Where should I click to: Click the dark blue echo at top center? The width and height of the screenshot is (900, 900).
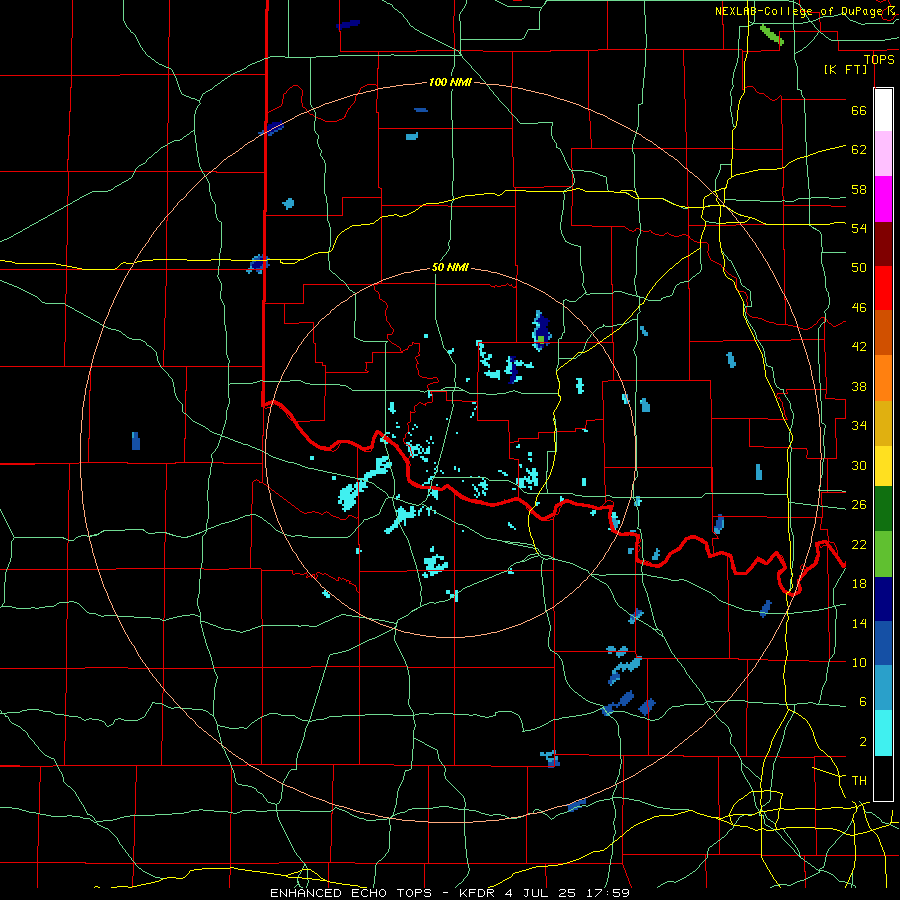point(348,24)
